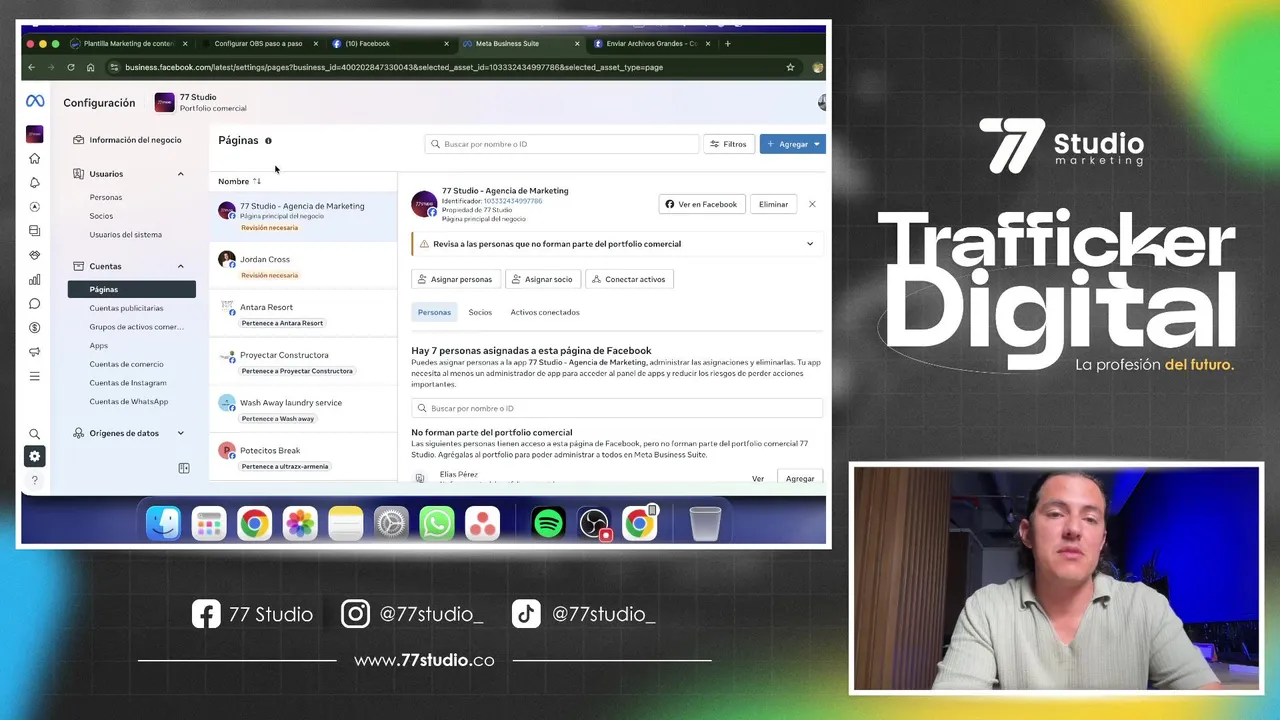The image size is (1280, 720).
Task: Click the Help question mark icon
Action: pos(35,480)
